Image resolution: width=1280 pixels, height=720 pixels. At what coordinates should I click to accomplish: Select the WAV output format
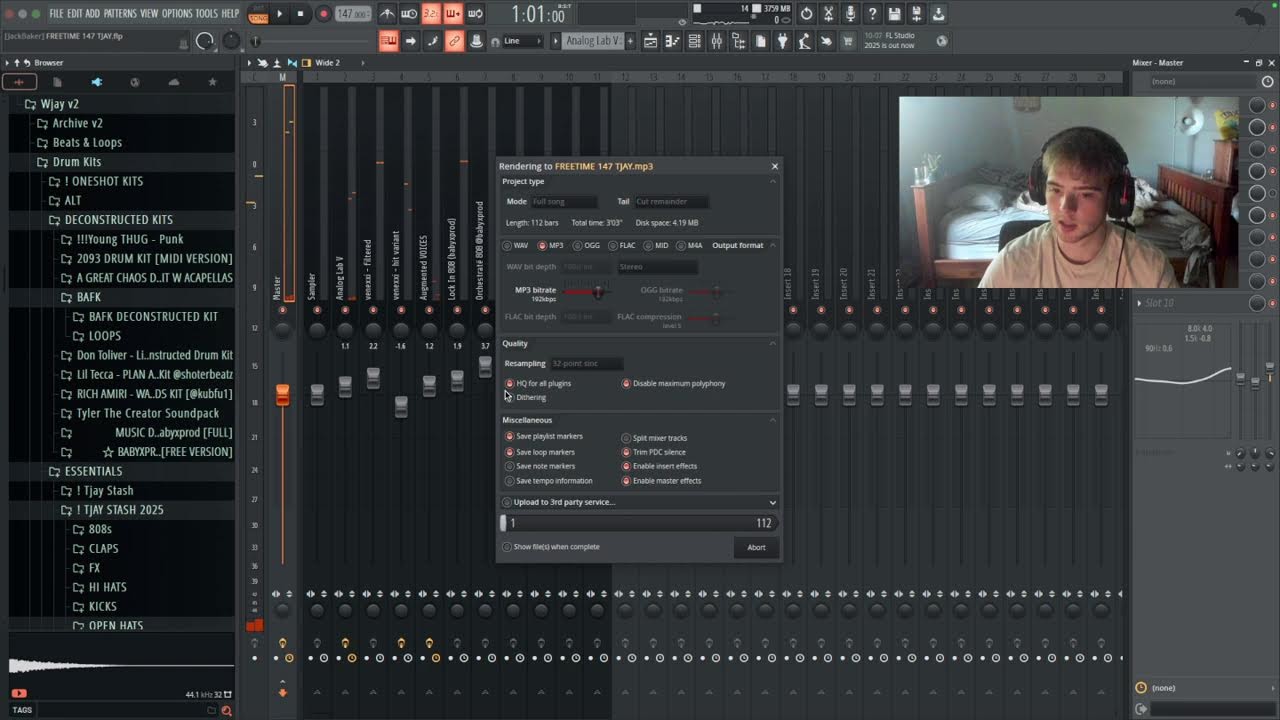[516, 245]
